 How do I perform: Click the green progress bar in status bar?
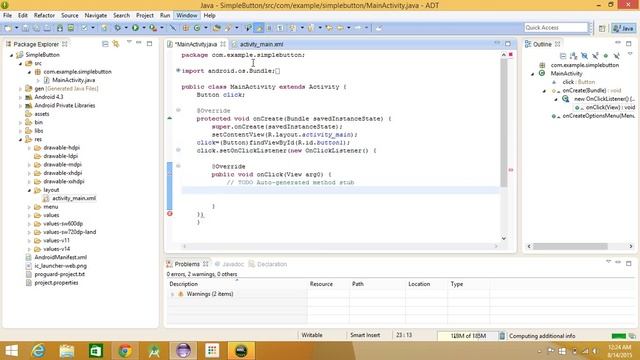pyautogui.click(x=619, y=336)
